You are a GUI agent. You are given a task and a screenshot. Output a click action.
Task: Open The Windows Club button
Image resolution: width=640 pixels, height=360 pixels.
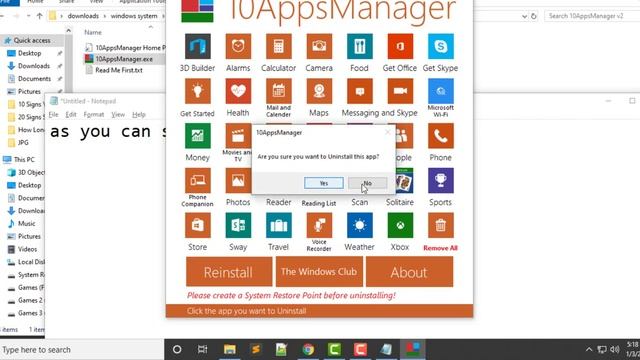tap(319, 272)
